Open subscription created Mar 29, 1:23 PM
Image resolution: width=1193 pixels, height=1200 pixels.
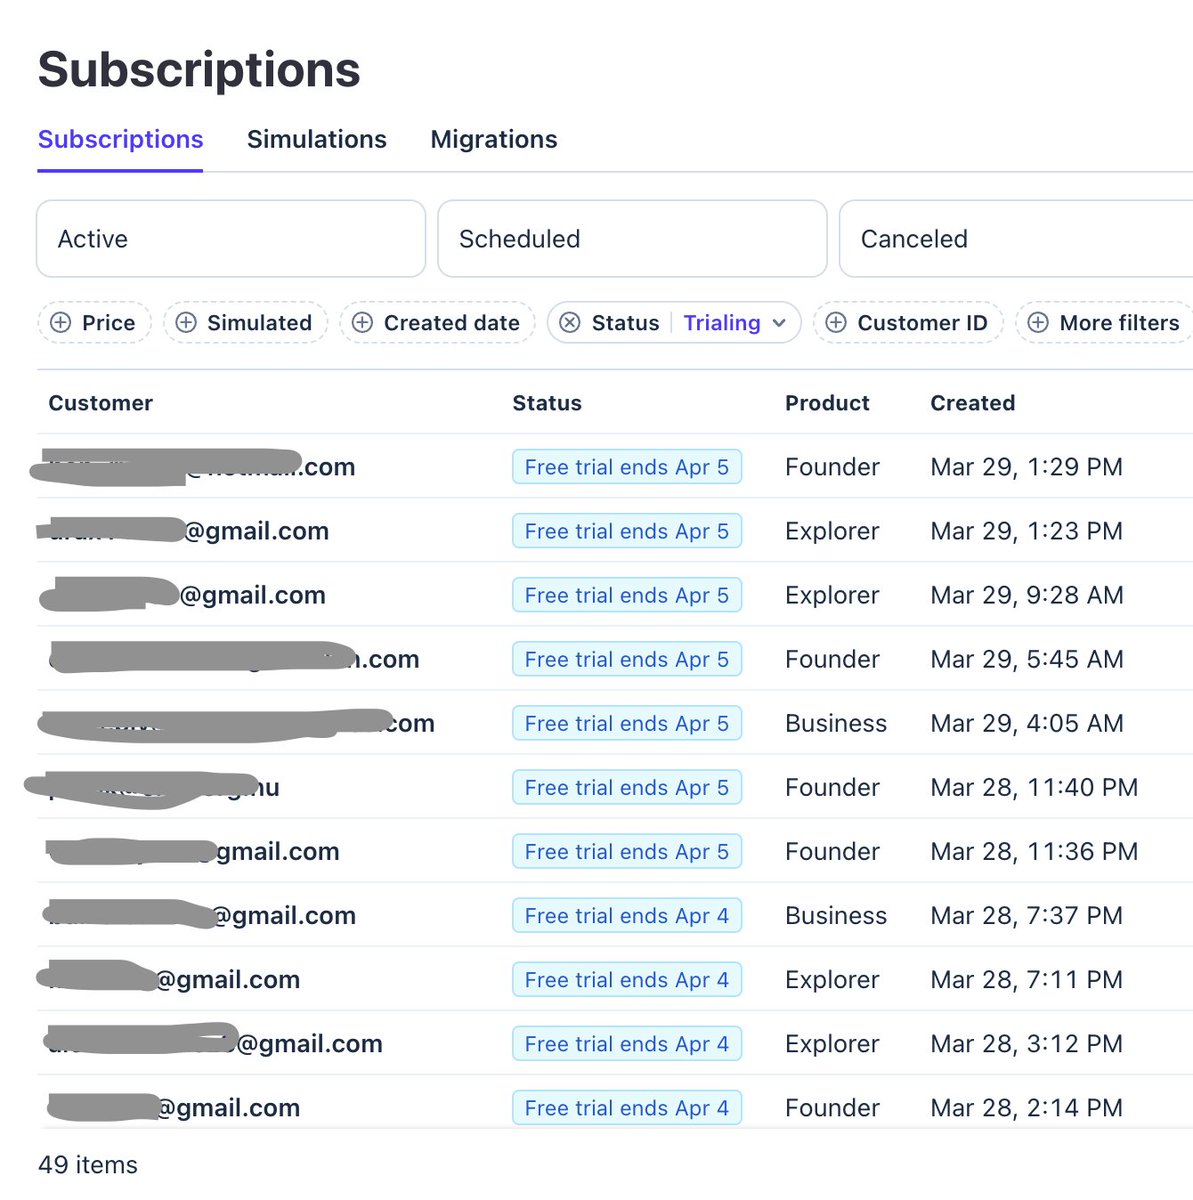coord(615,530)
